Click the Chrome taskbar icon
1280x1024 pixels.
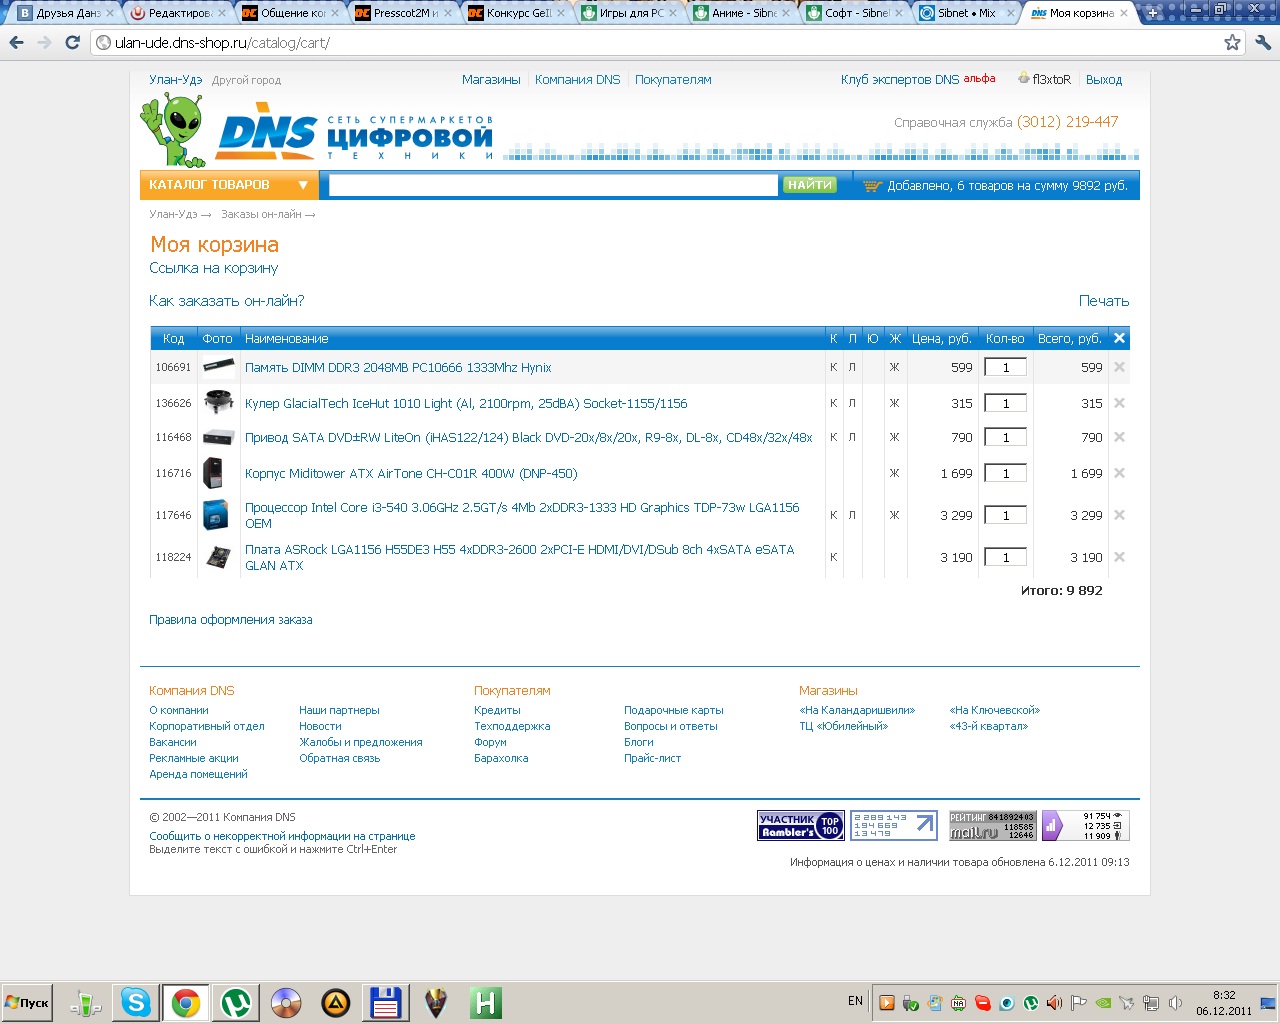coord(185,1002)
